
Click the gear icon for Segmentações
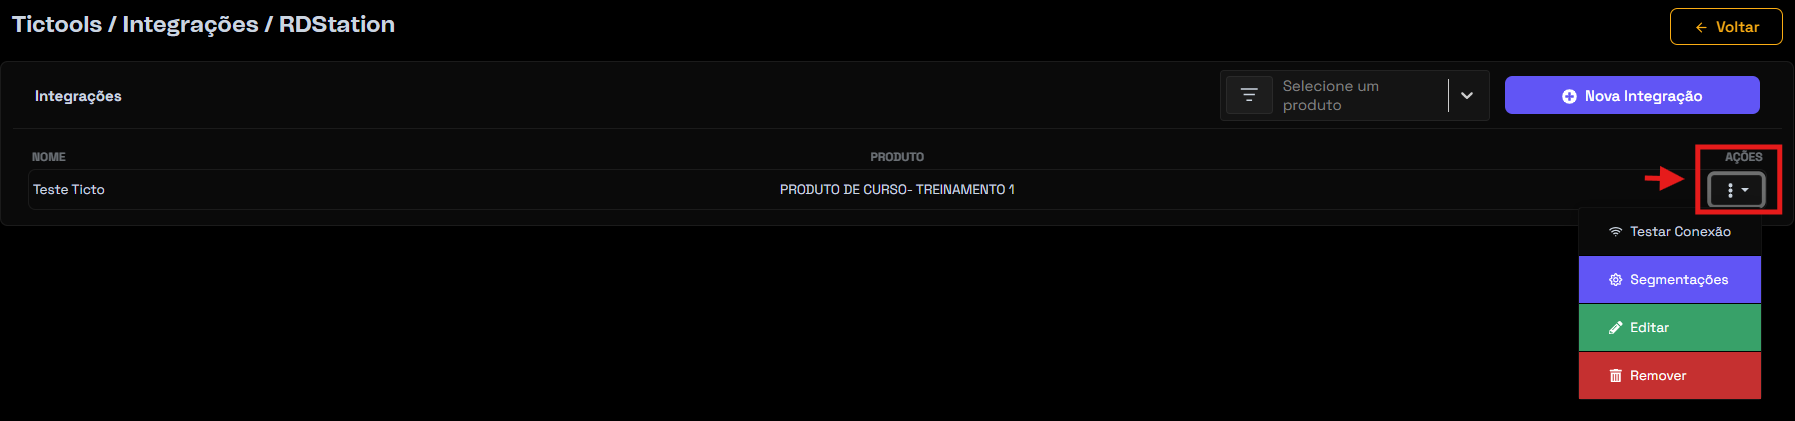[1615, 280]
